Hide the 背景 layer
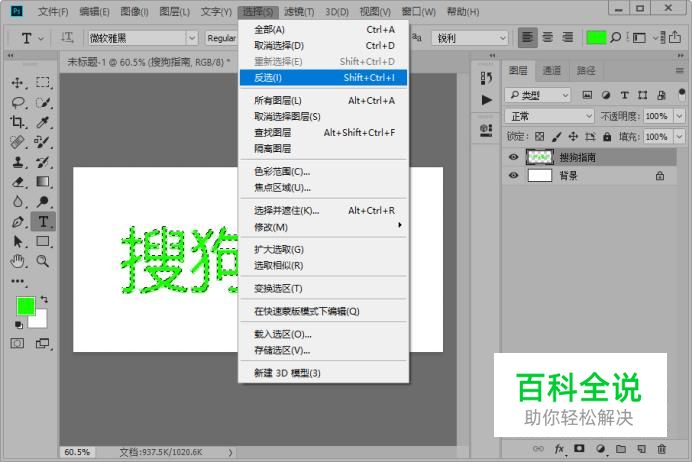692x462 pixels. point(513,175)
